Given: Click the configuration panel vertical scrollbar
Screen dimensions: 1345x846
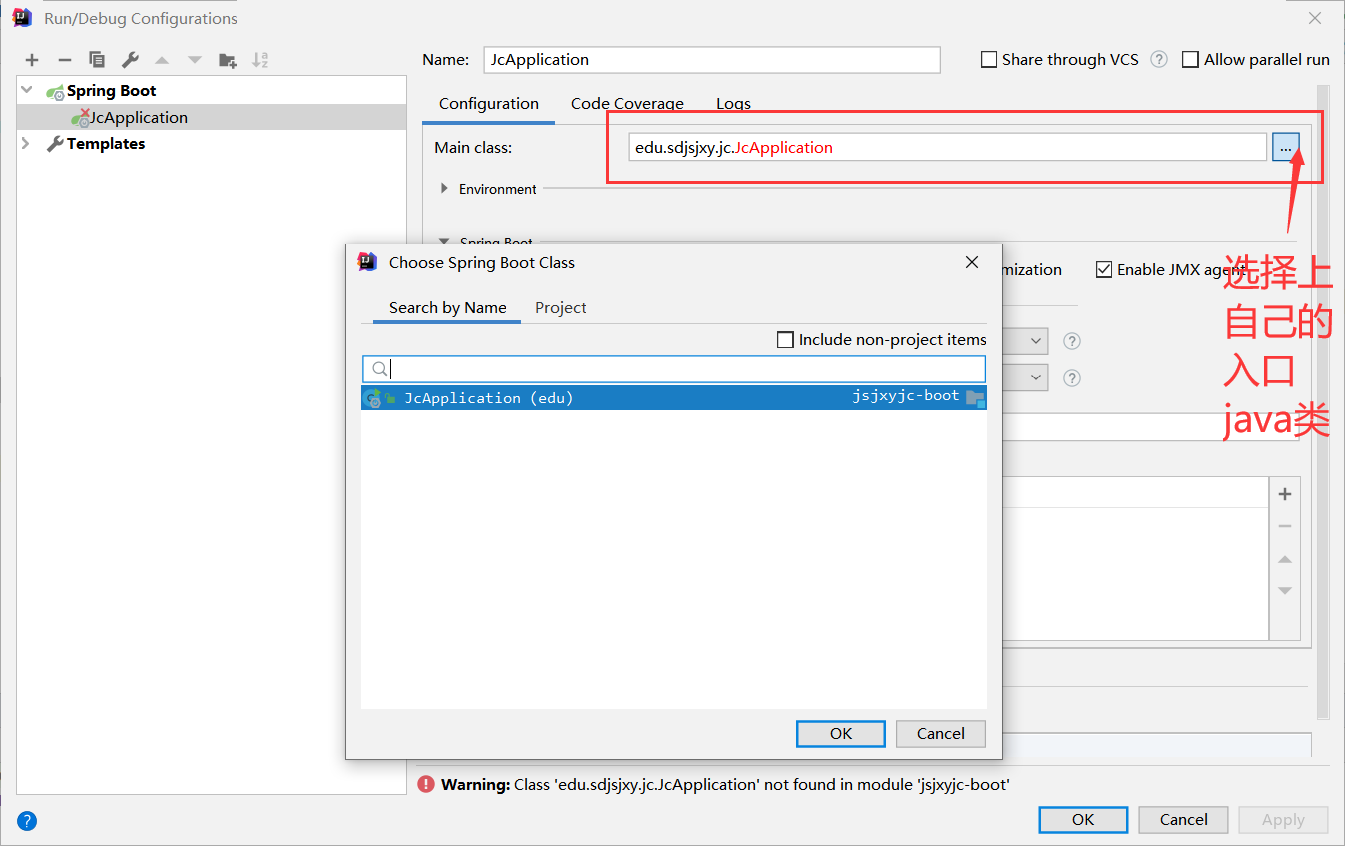Looking at the screenshot, I should [x=1324, y=400].
